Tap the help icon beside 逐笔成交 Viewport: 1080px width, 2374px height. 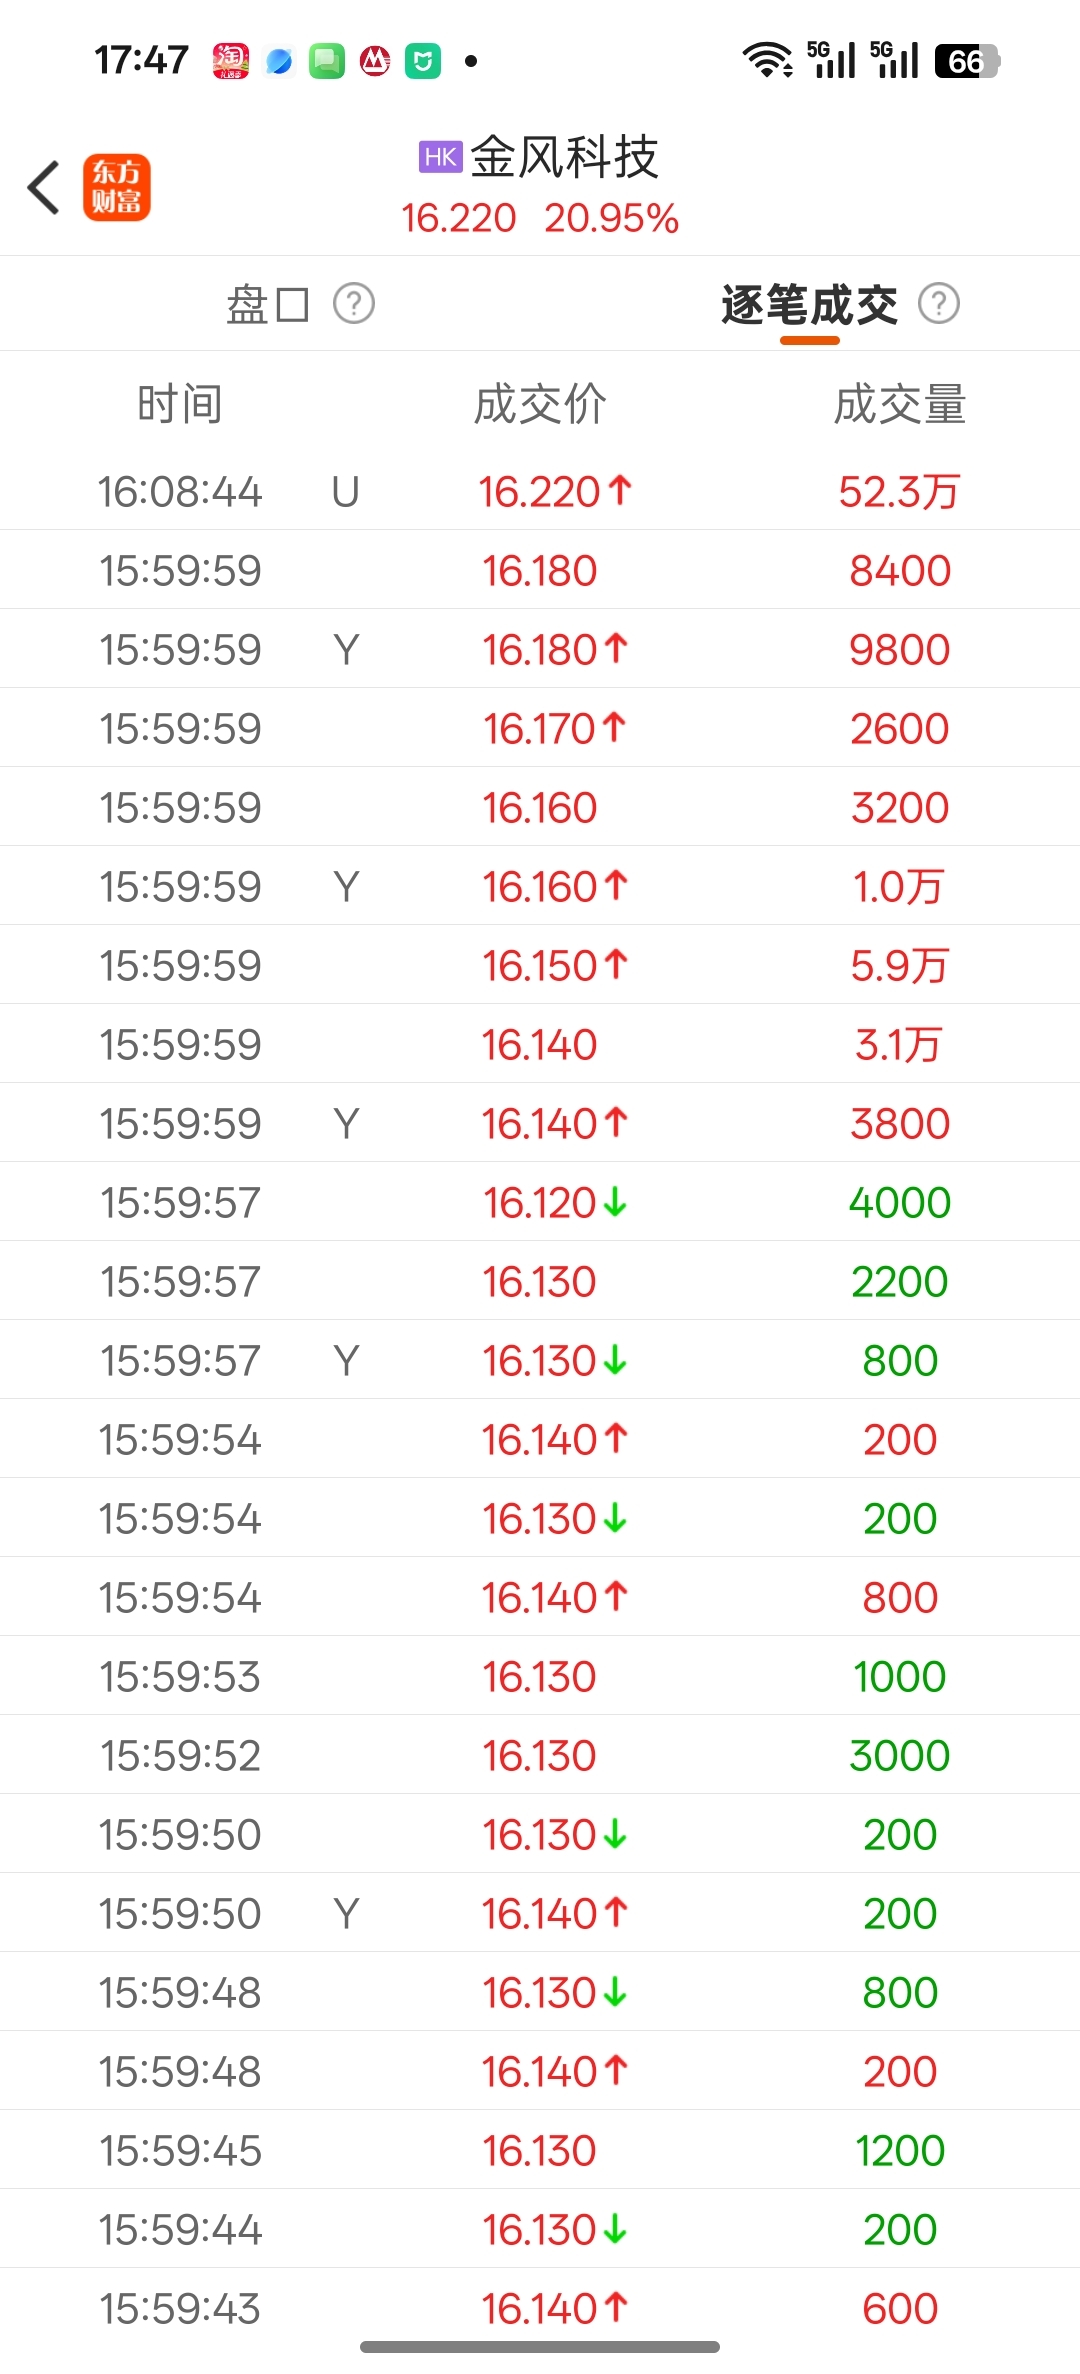point(938,303)
